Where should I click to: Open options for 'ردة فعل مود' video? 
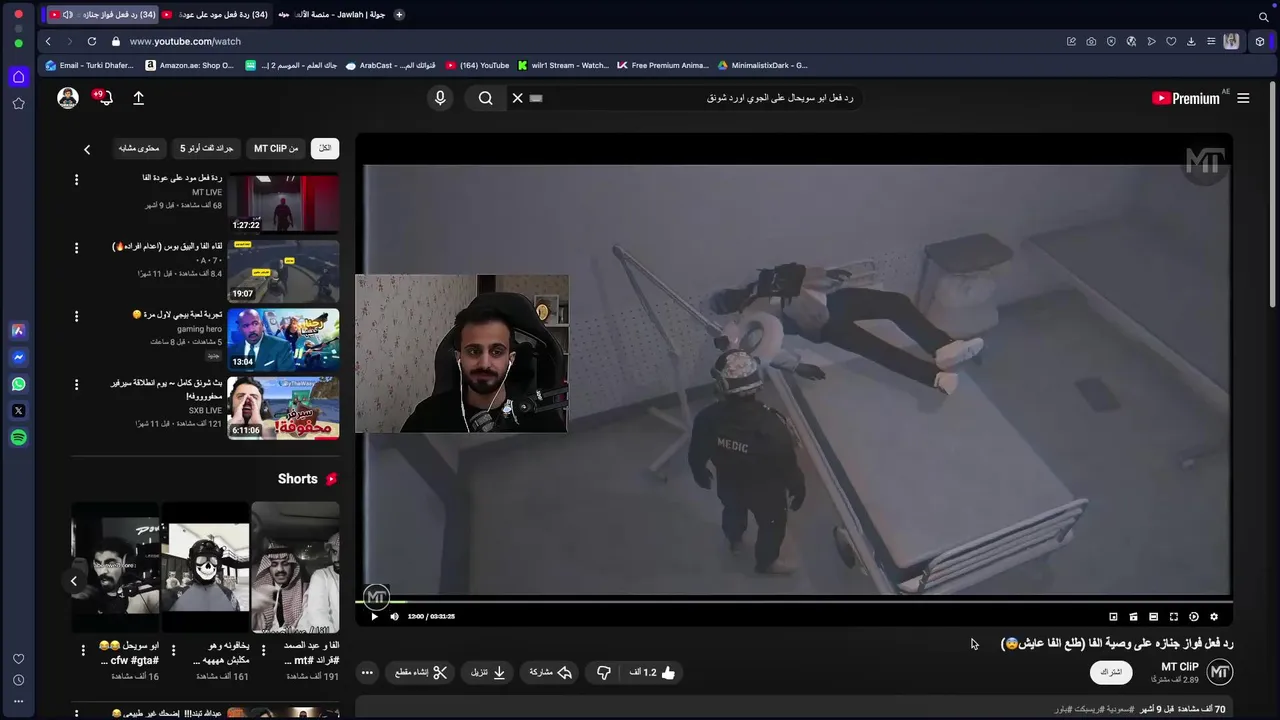click(x=76, y=180)
